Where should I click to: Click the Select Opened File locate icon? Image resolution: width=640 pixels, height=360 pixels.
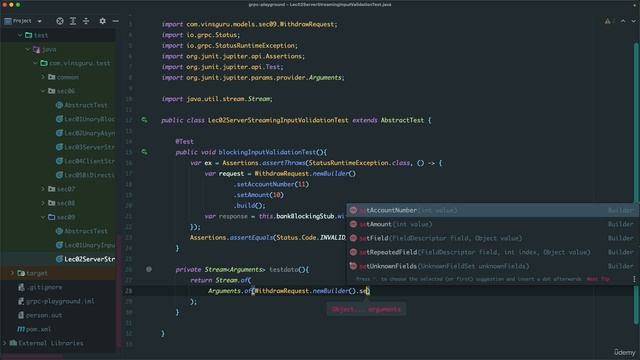[x=60, y=21]
